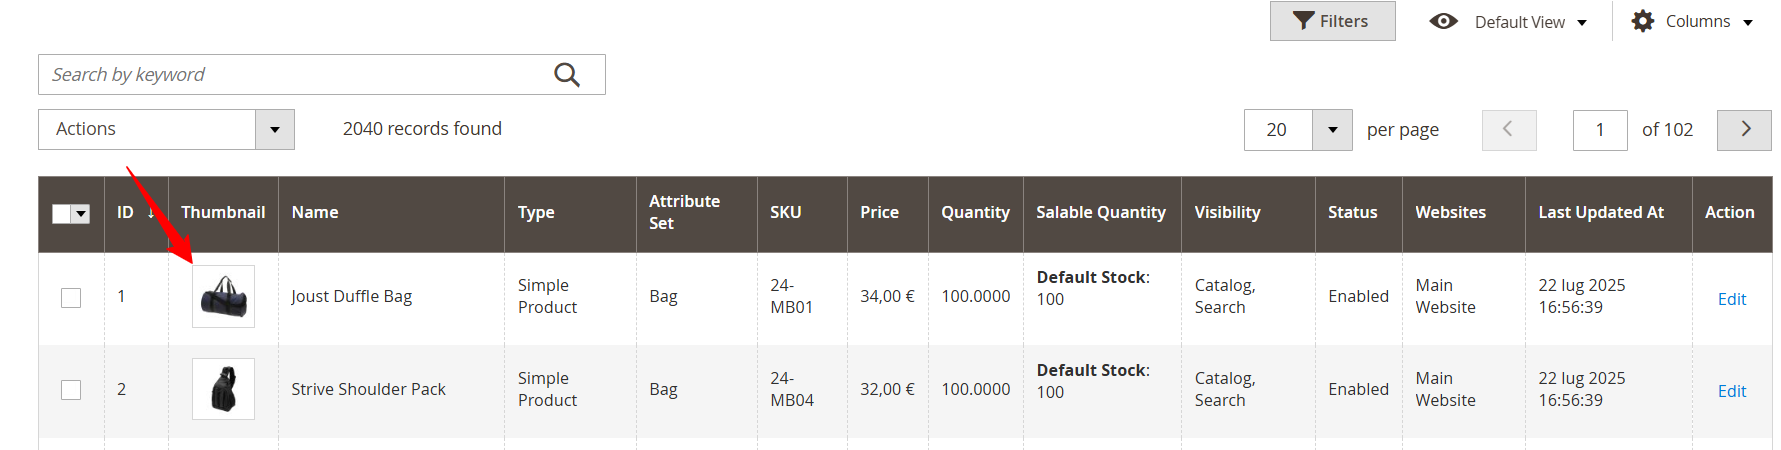
Task: Sort the grid by Name column
Action: tap(315, 213)
